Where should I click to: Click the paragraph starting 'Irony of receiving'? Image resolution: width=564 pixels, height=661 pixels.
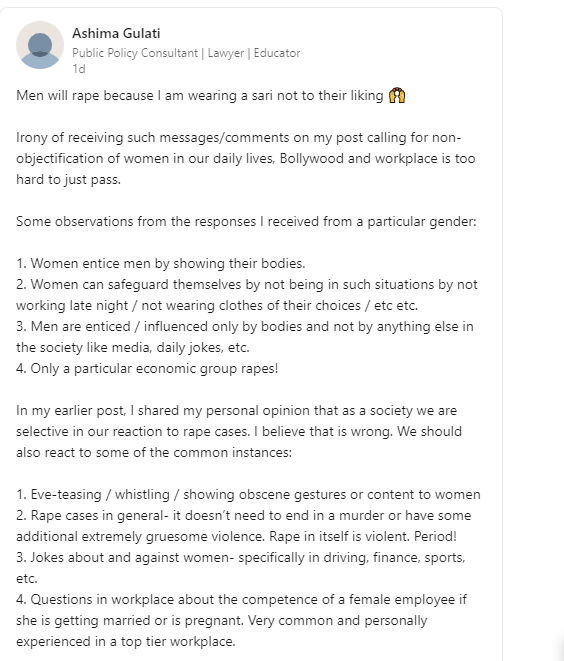point(246,159)
